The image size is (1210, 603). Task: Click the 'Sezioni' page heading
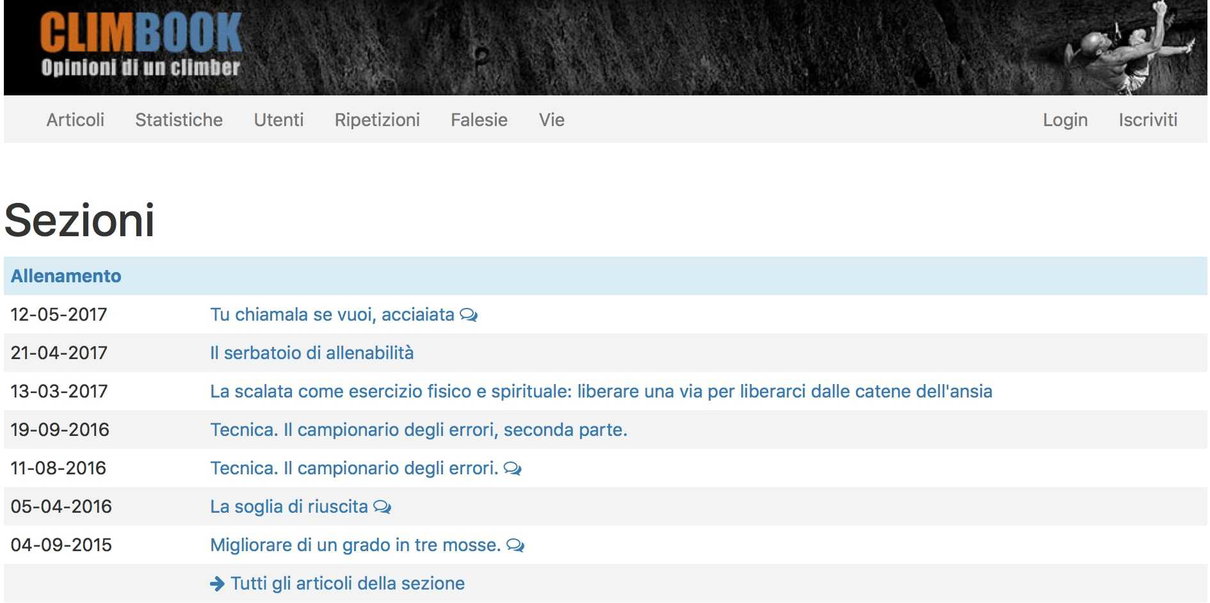click(80, 220)
